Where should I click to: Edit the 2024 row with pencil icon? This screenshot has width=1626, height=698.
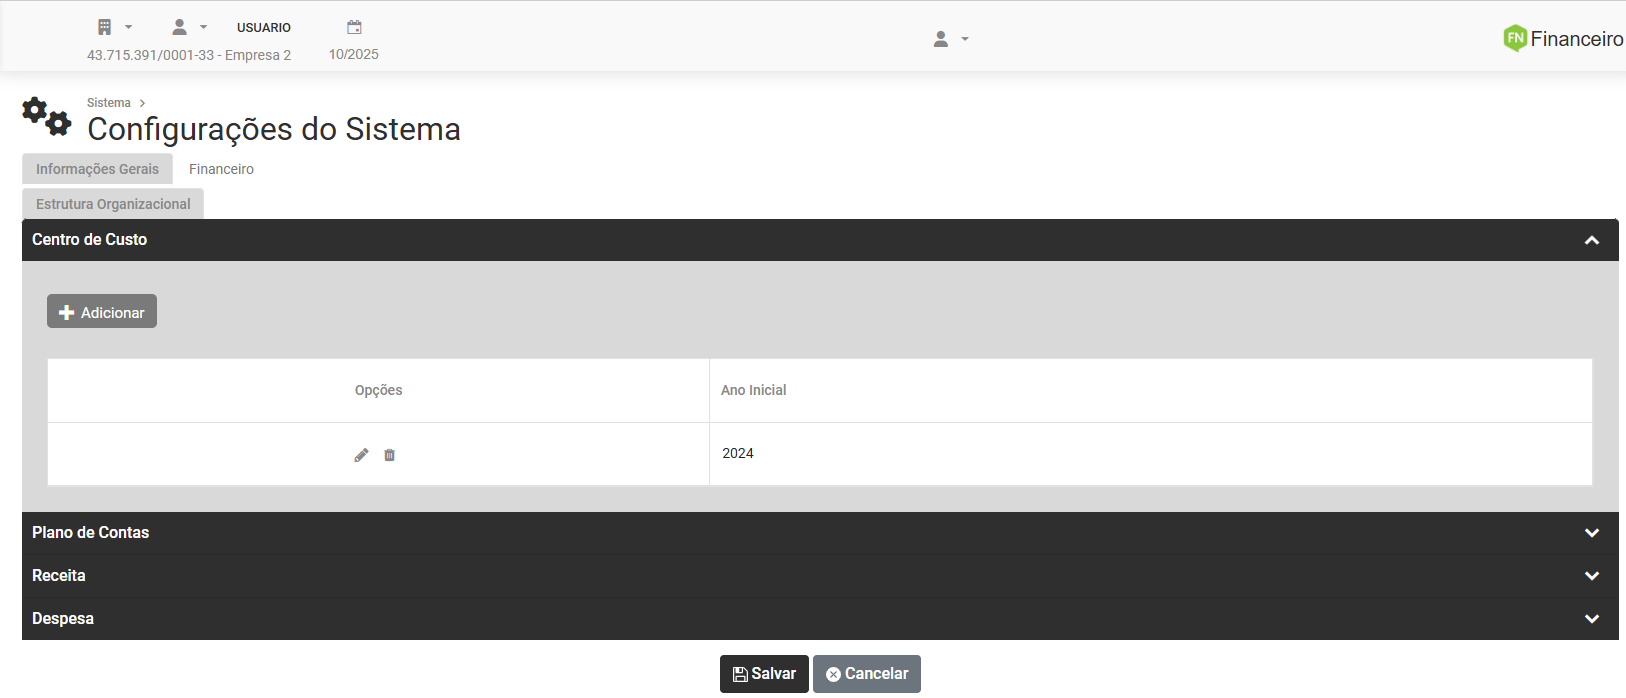[x=361, y=455]
